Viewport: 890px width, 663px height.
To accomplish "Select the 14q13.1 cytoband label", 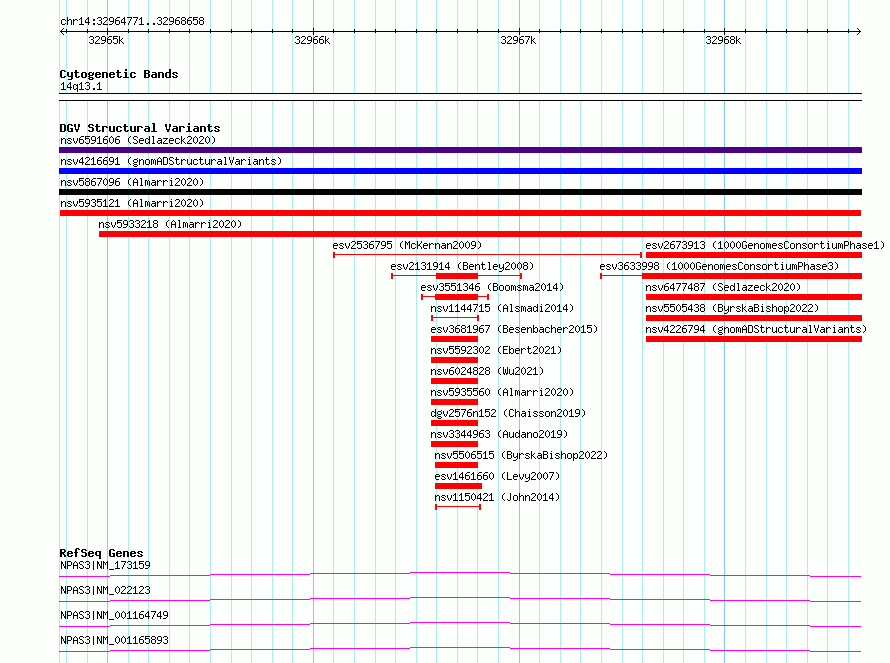I will pos(81,86).
